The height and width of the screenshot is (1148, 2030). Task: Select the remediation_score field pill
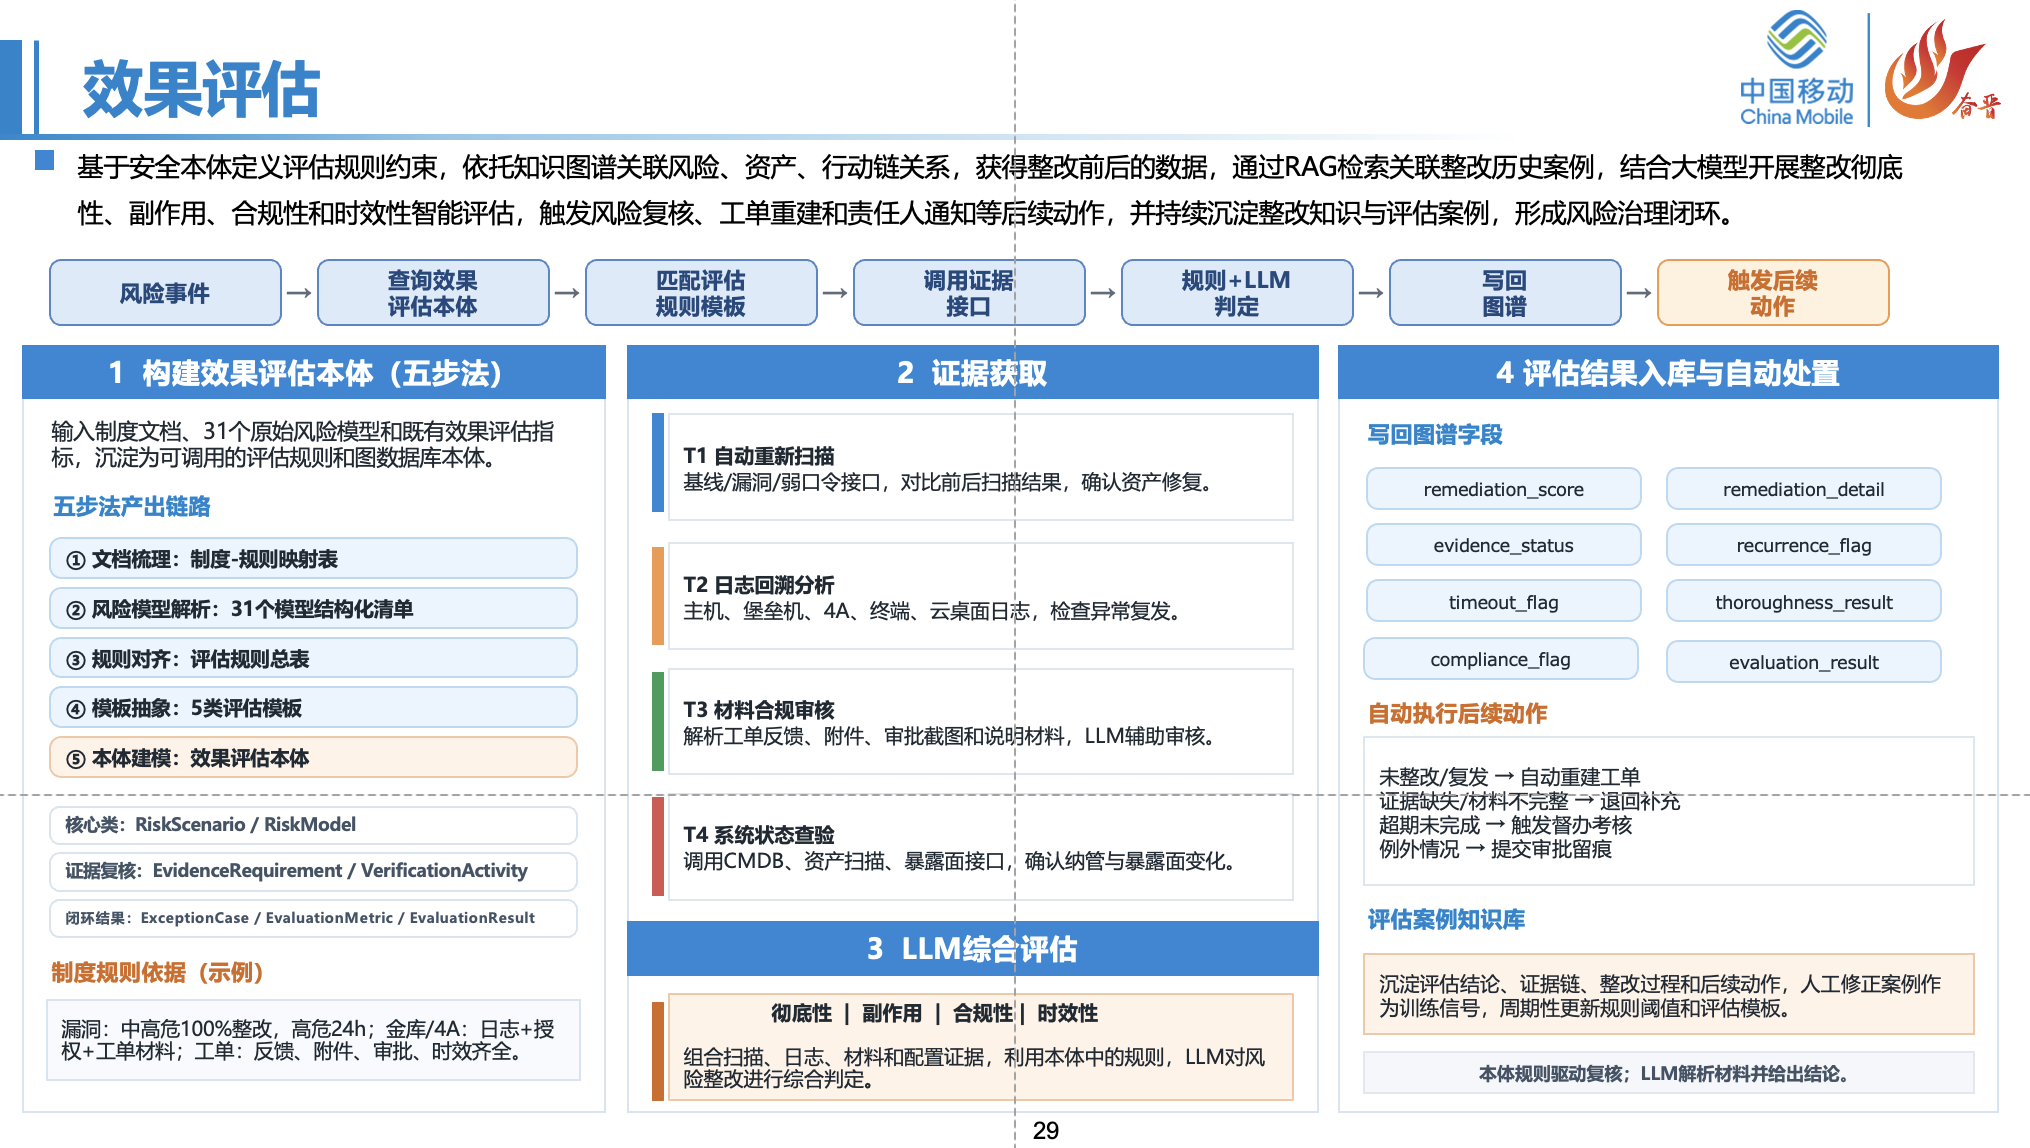click(x=1504, y=489)
